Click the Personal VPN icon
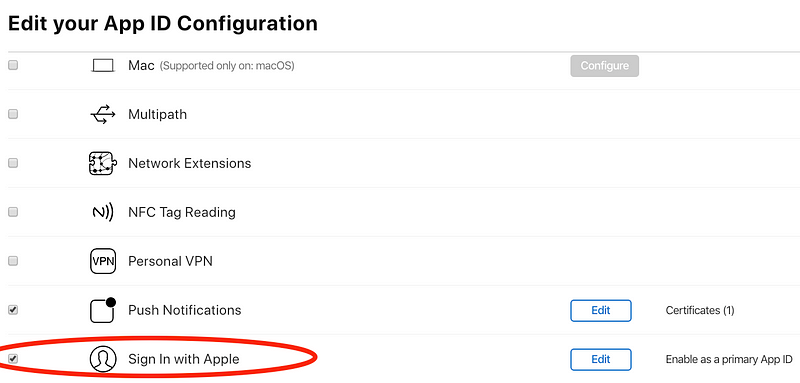The height and width of the screenshot is (383, 800). click(x=103, y=261)
